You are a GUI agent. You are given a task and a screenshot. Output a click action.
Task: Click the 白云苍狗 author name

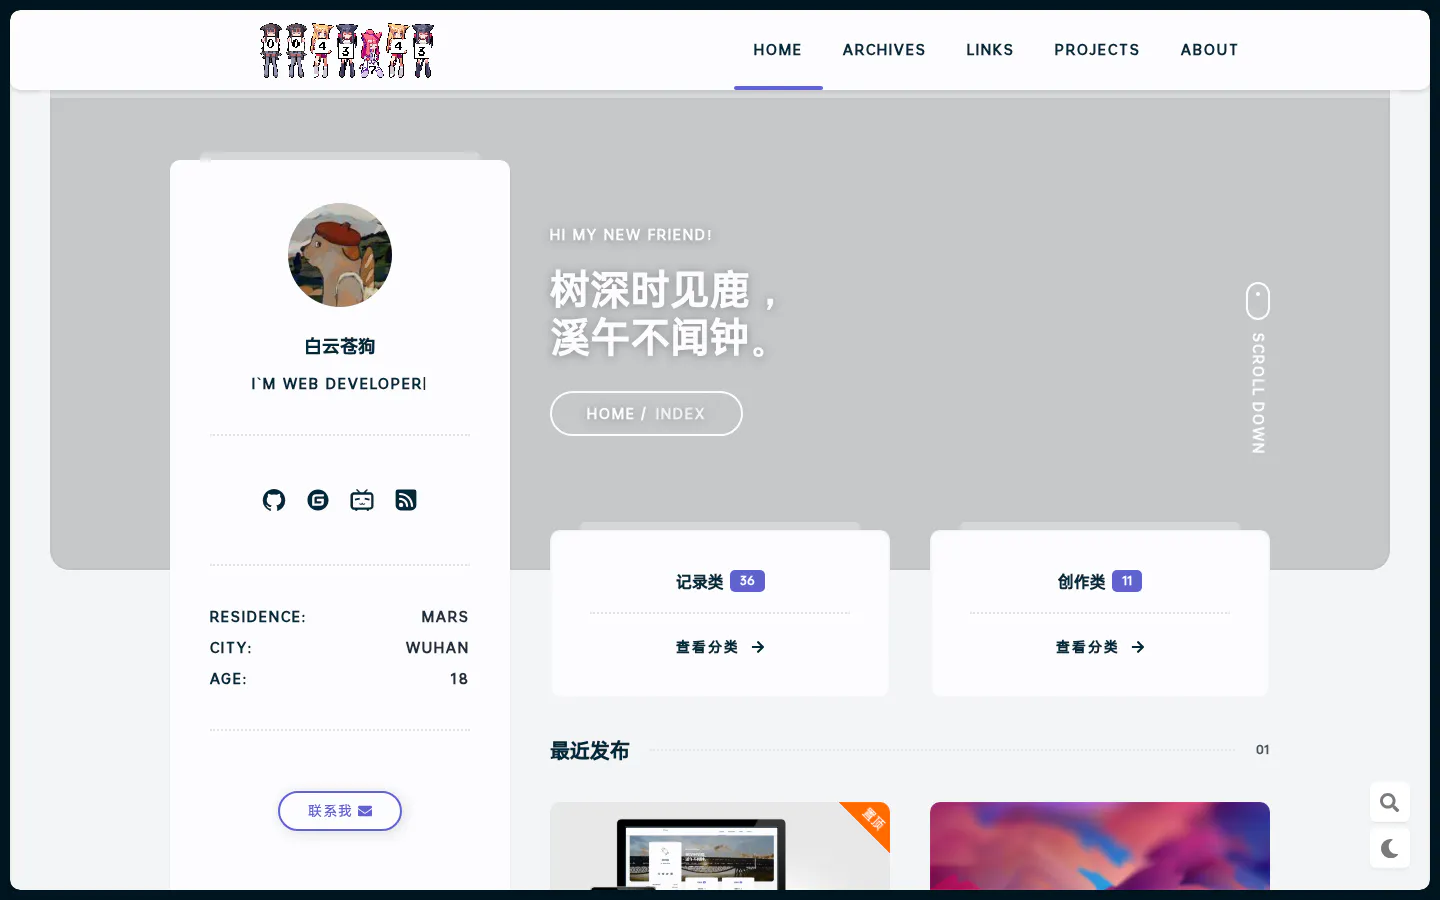point(340,346)
